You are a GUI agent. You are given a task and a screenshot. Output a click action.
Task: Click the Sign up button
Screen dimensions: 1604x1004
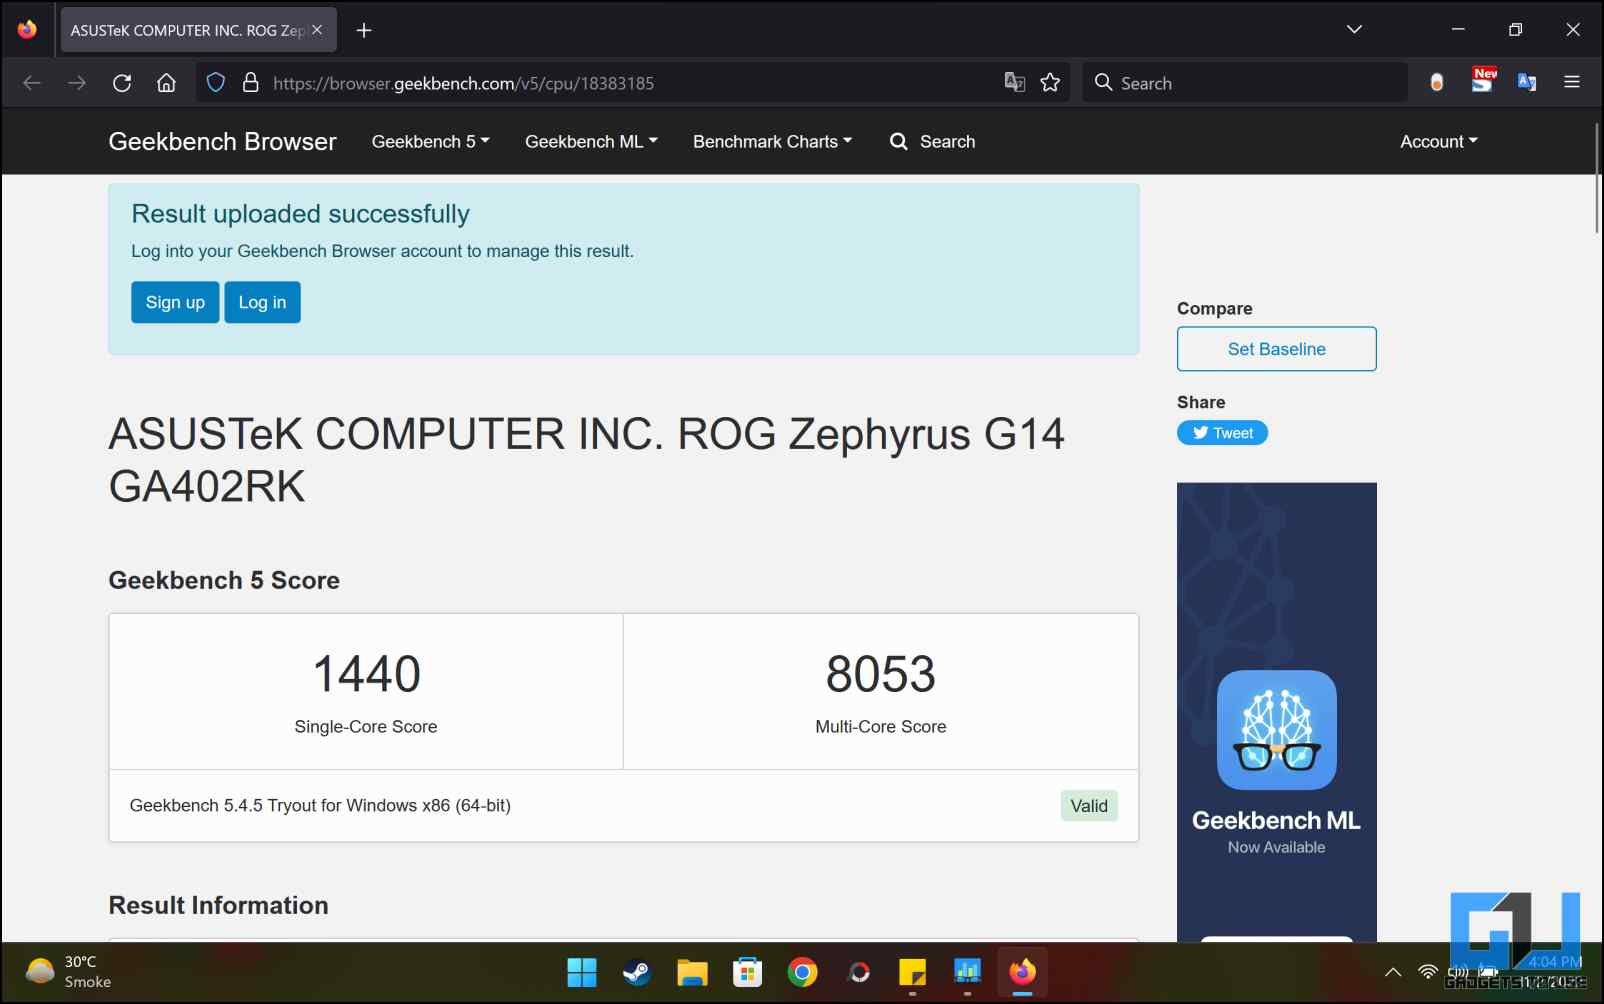click(175, 302)
